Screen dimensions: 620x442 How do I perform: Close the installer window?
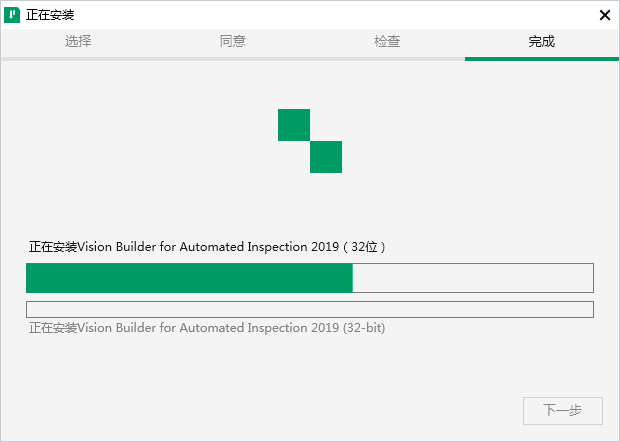(604, 15)
